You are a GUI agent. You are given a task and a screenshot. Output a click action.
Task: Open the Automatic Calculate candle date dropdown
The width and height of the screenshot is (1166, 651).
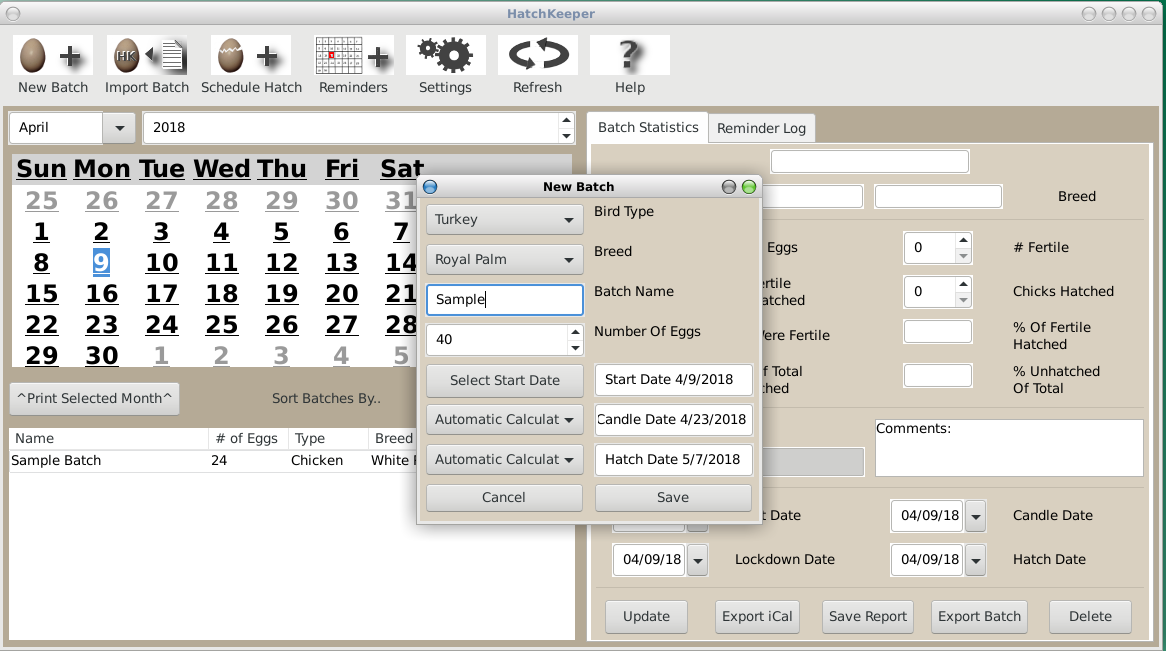click(x=504, y=419)
